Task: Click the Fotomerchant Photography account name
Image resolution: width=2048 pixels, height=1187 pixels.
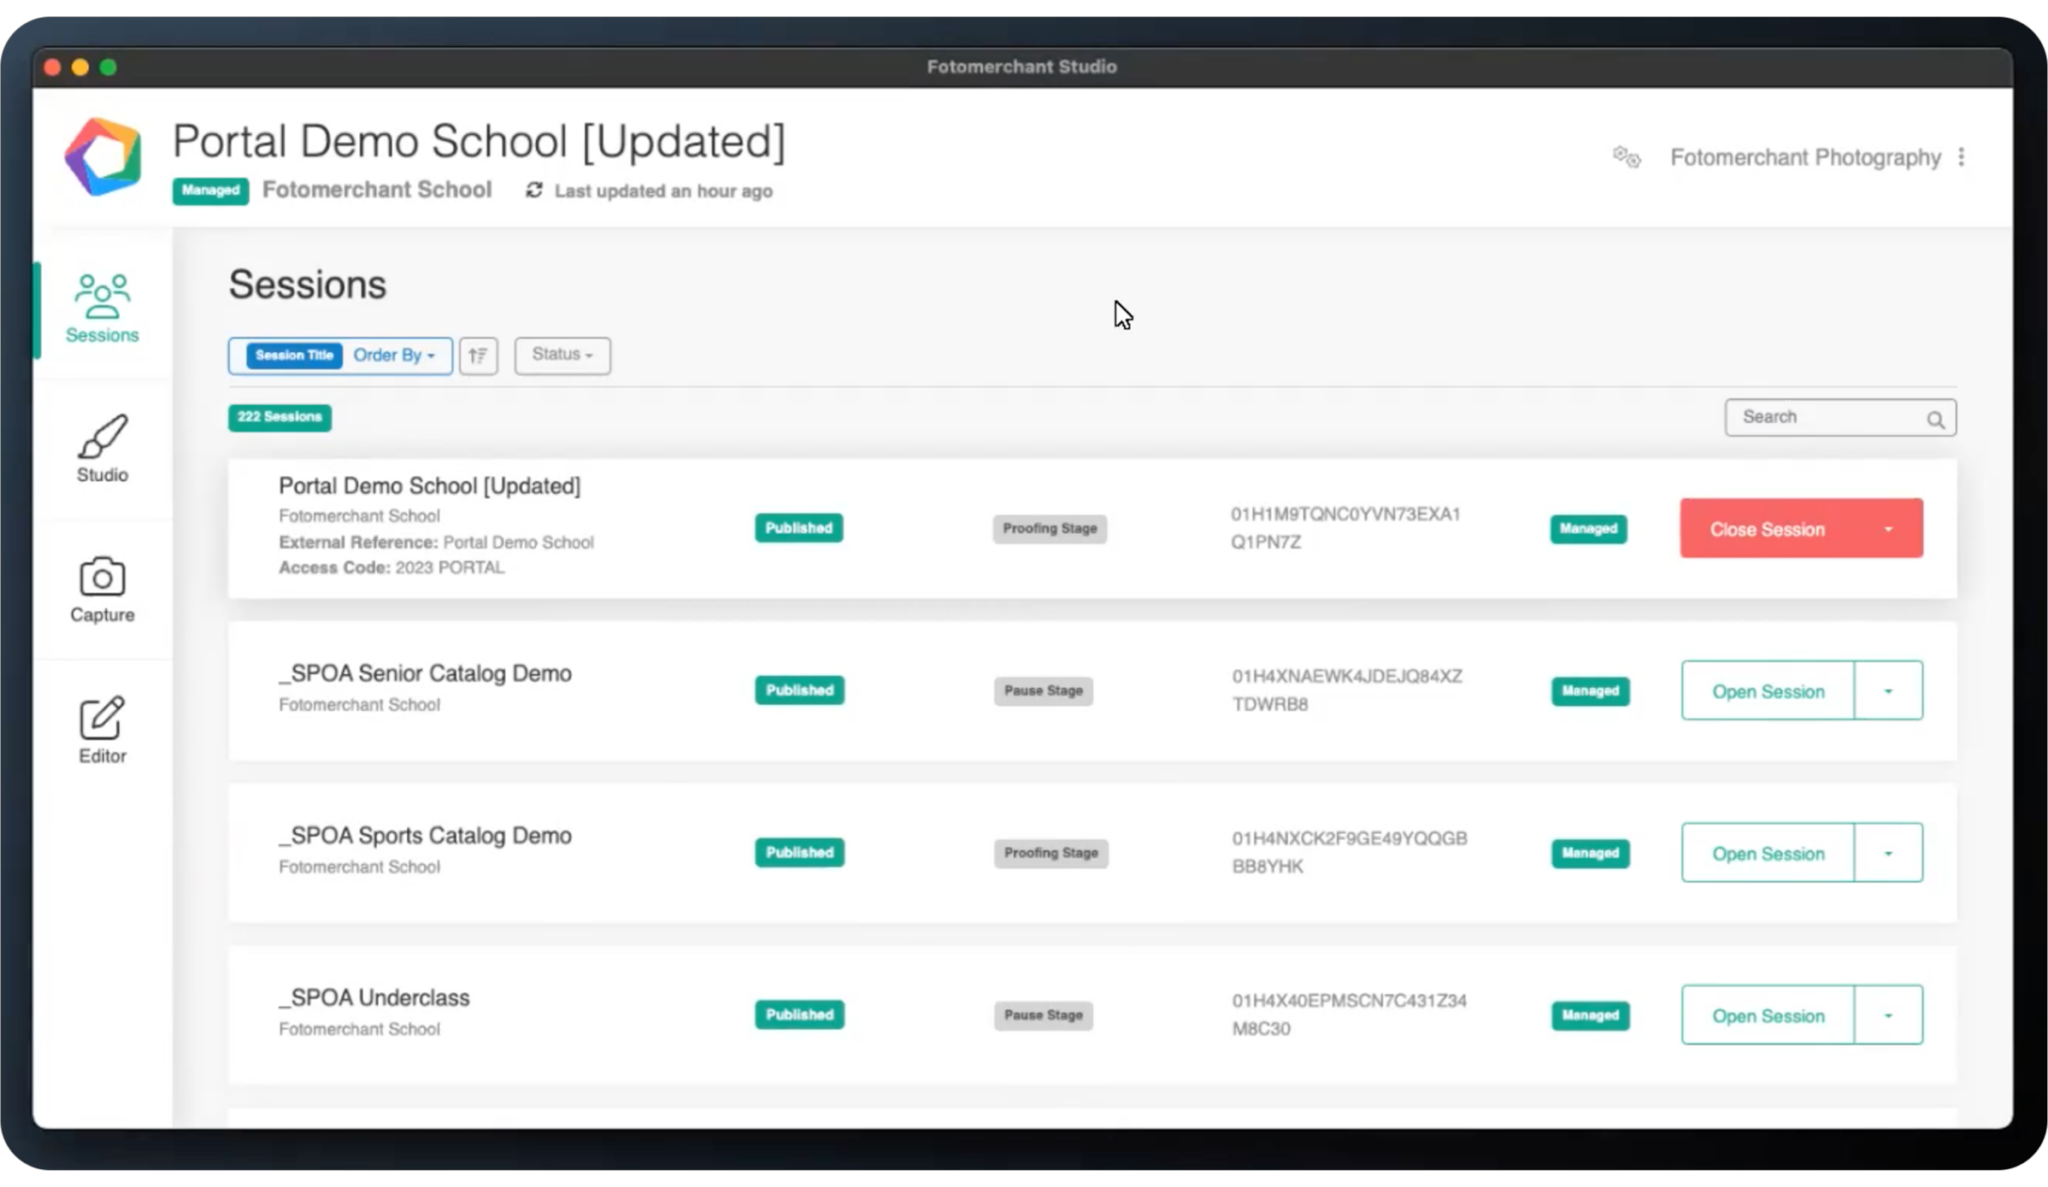Action: click(1805, 157)
